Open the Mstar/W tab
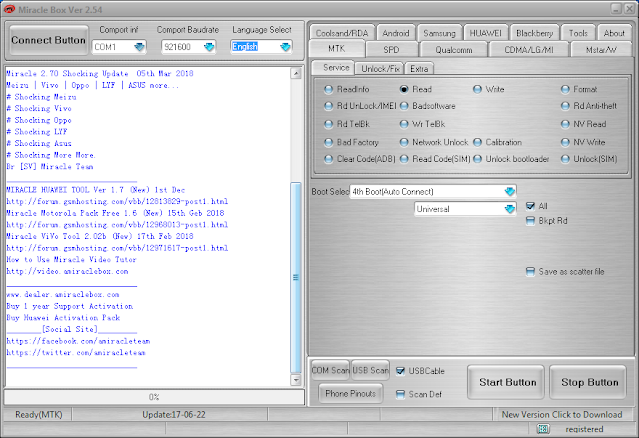Viewport: 639px width, 438px height. tap(601, 50)
